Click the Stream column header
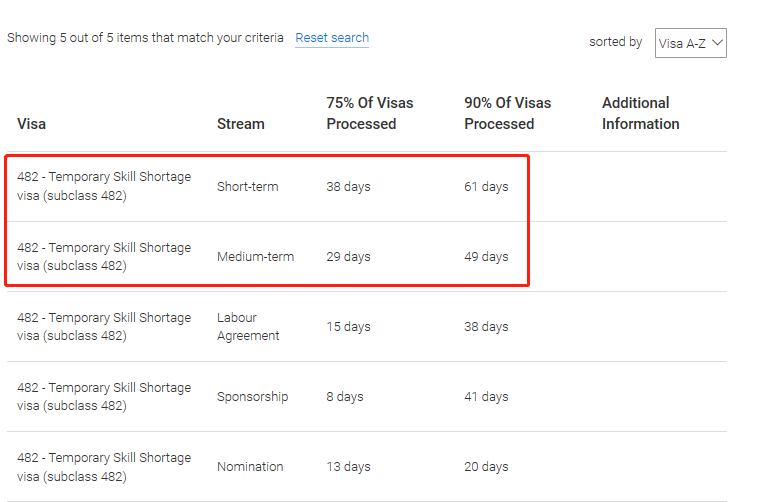This screenshot has height=502, width=760. (x=241, y=124)
